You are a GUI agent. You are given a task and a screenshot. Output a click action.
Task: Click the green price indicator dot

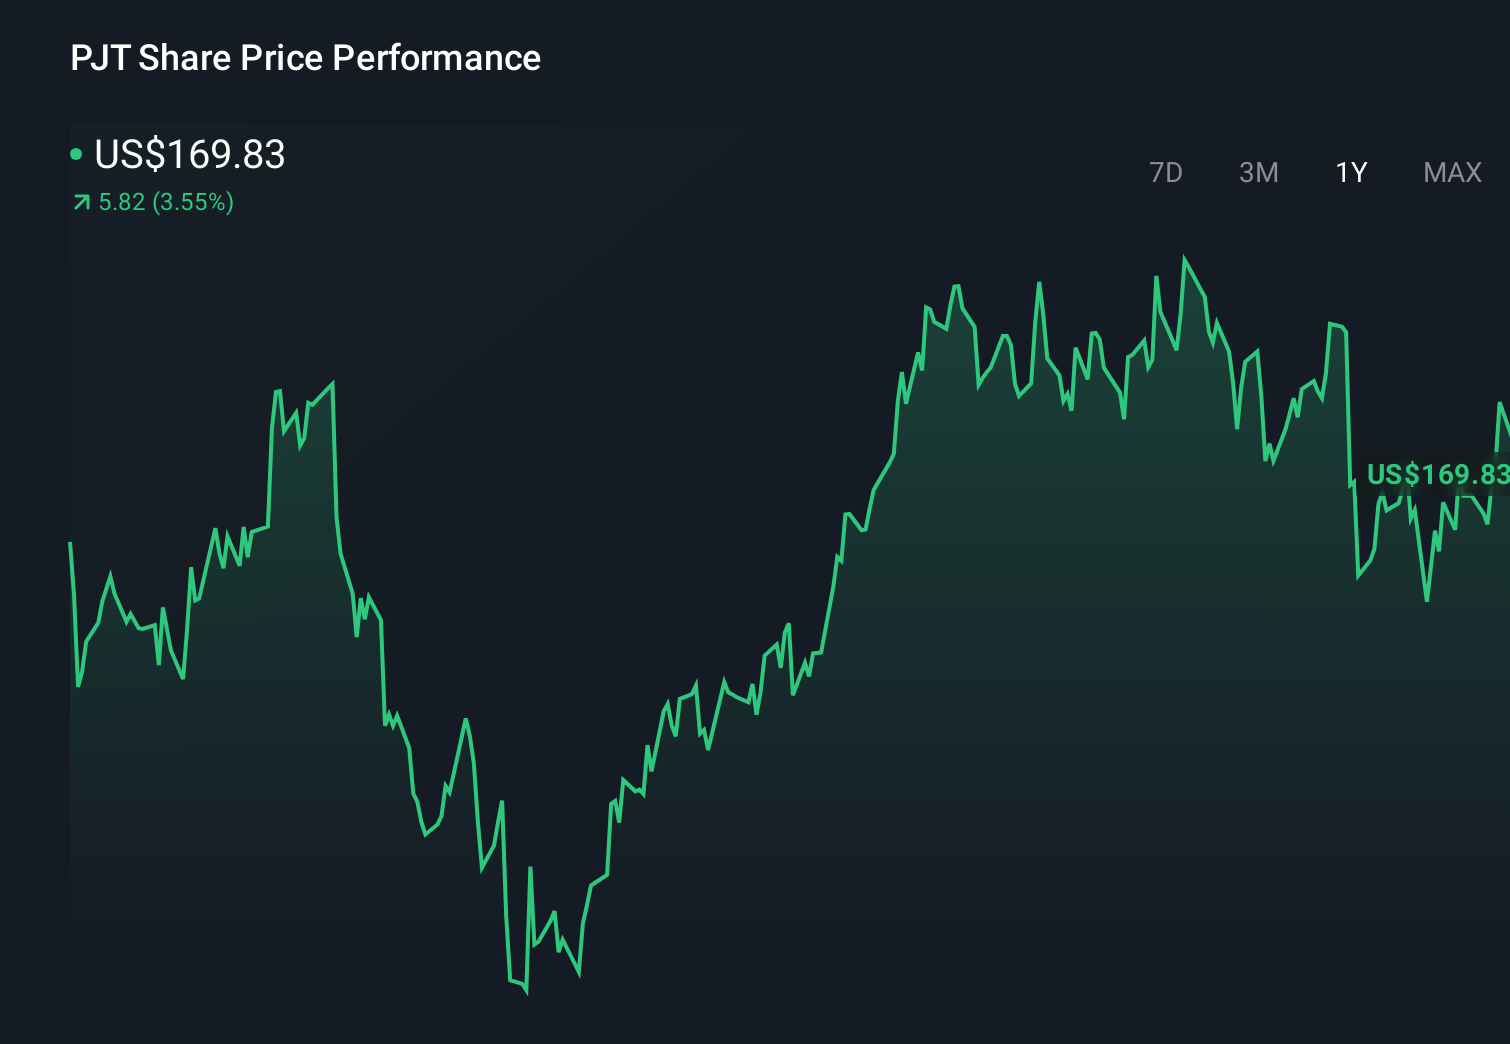point(77,154)
